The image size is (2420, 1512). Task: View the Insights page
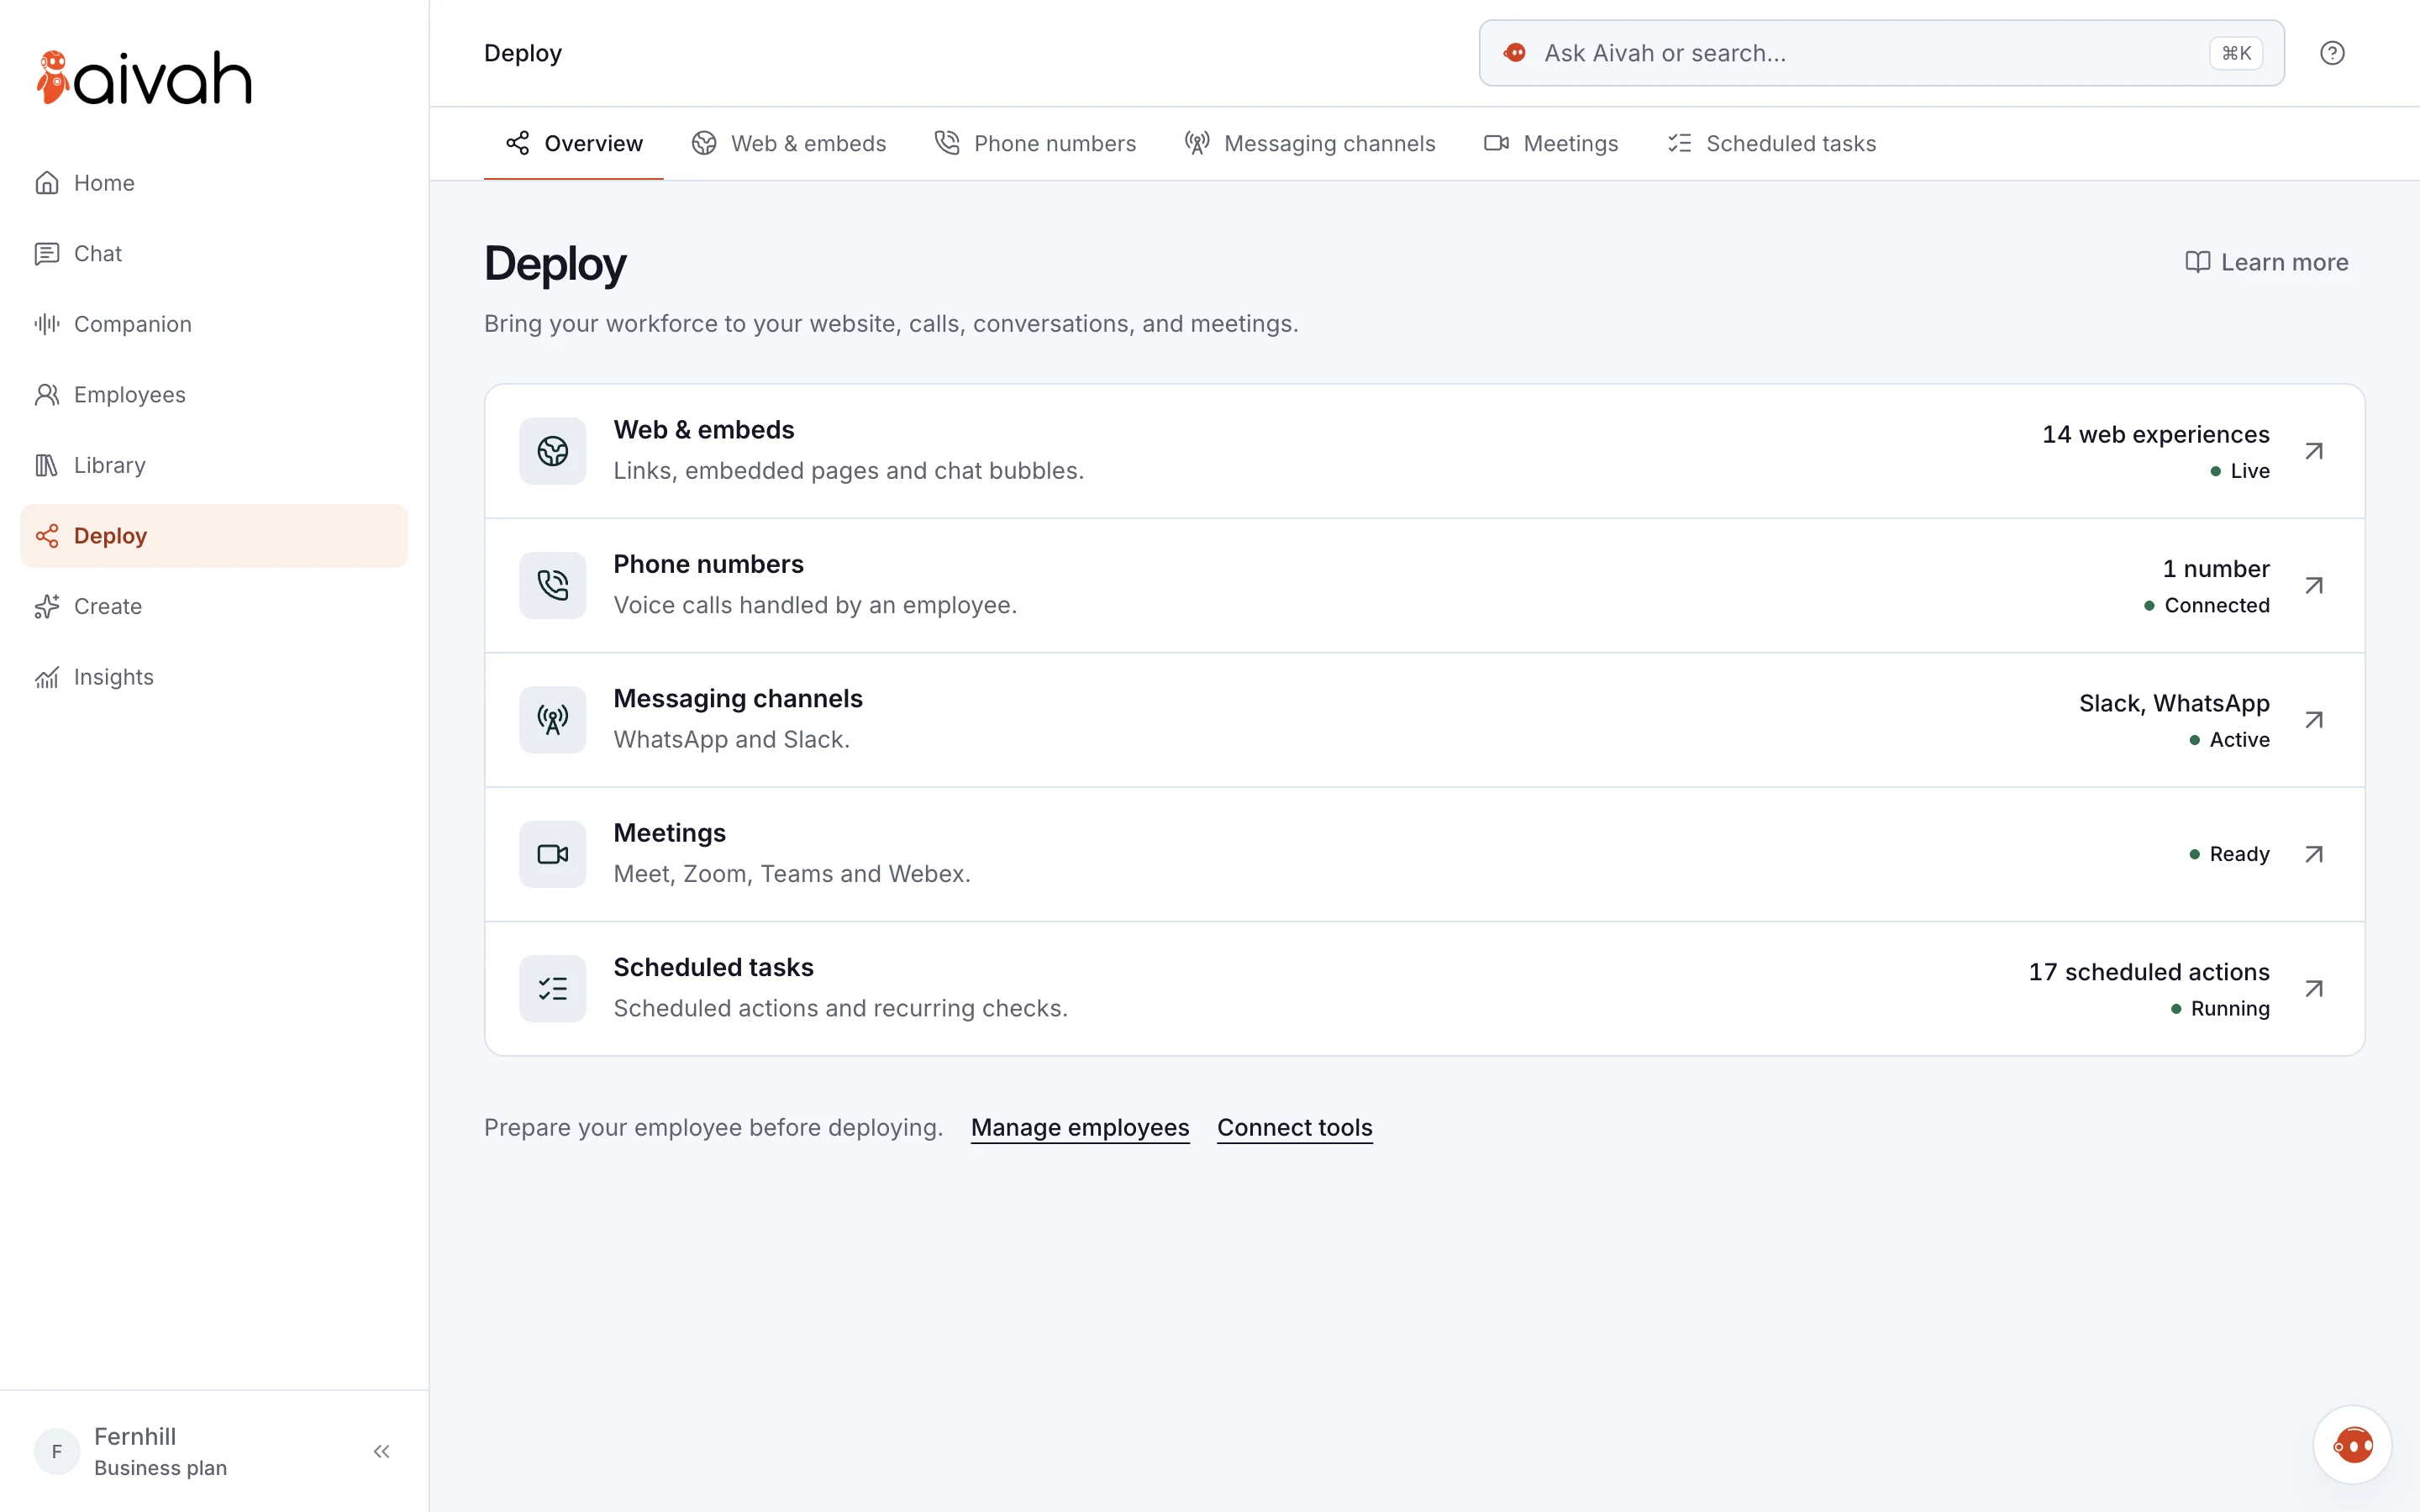[x=214, y=677]
